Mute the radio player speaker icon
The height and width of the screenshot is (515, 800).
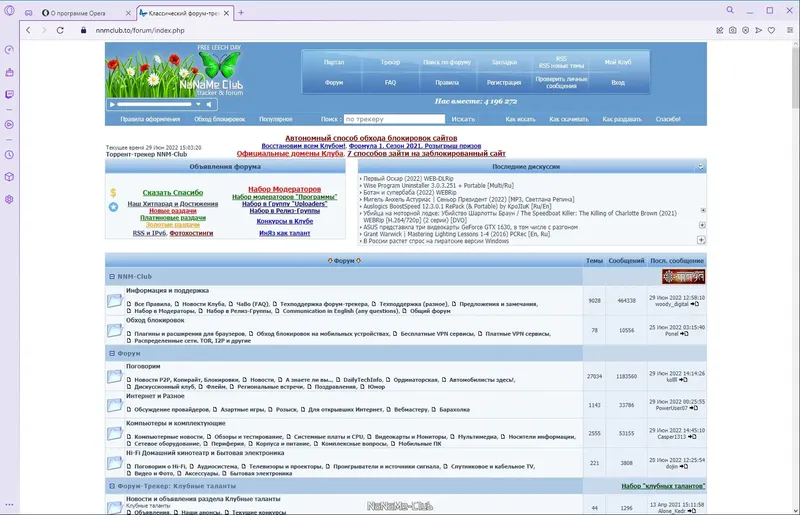[209, 104]
